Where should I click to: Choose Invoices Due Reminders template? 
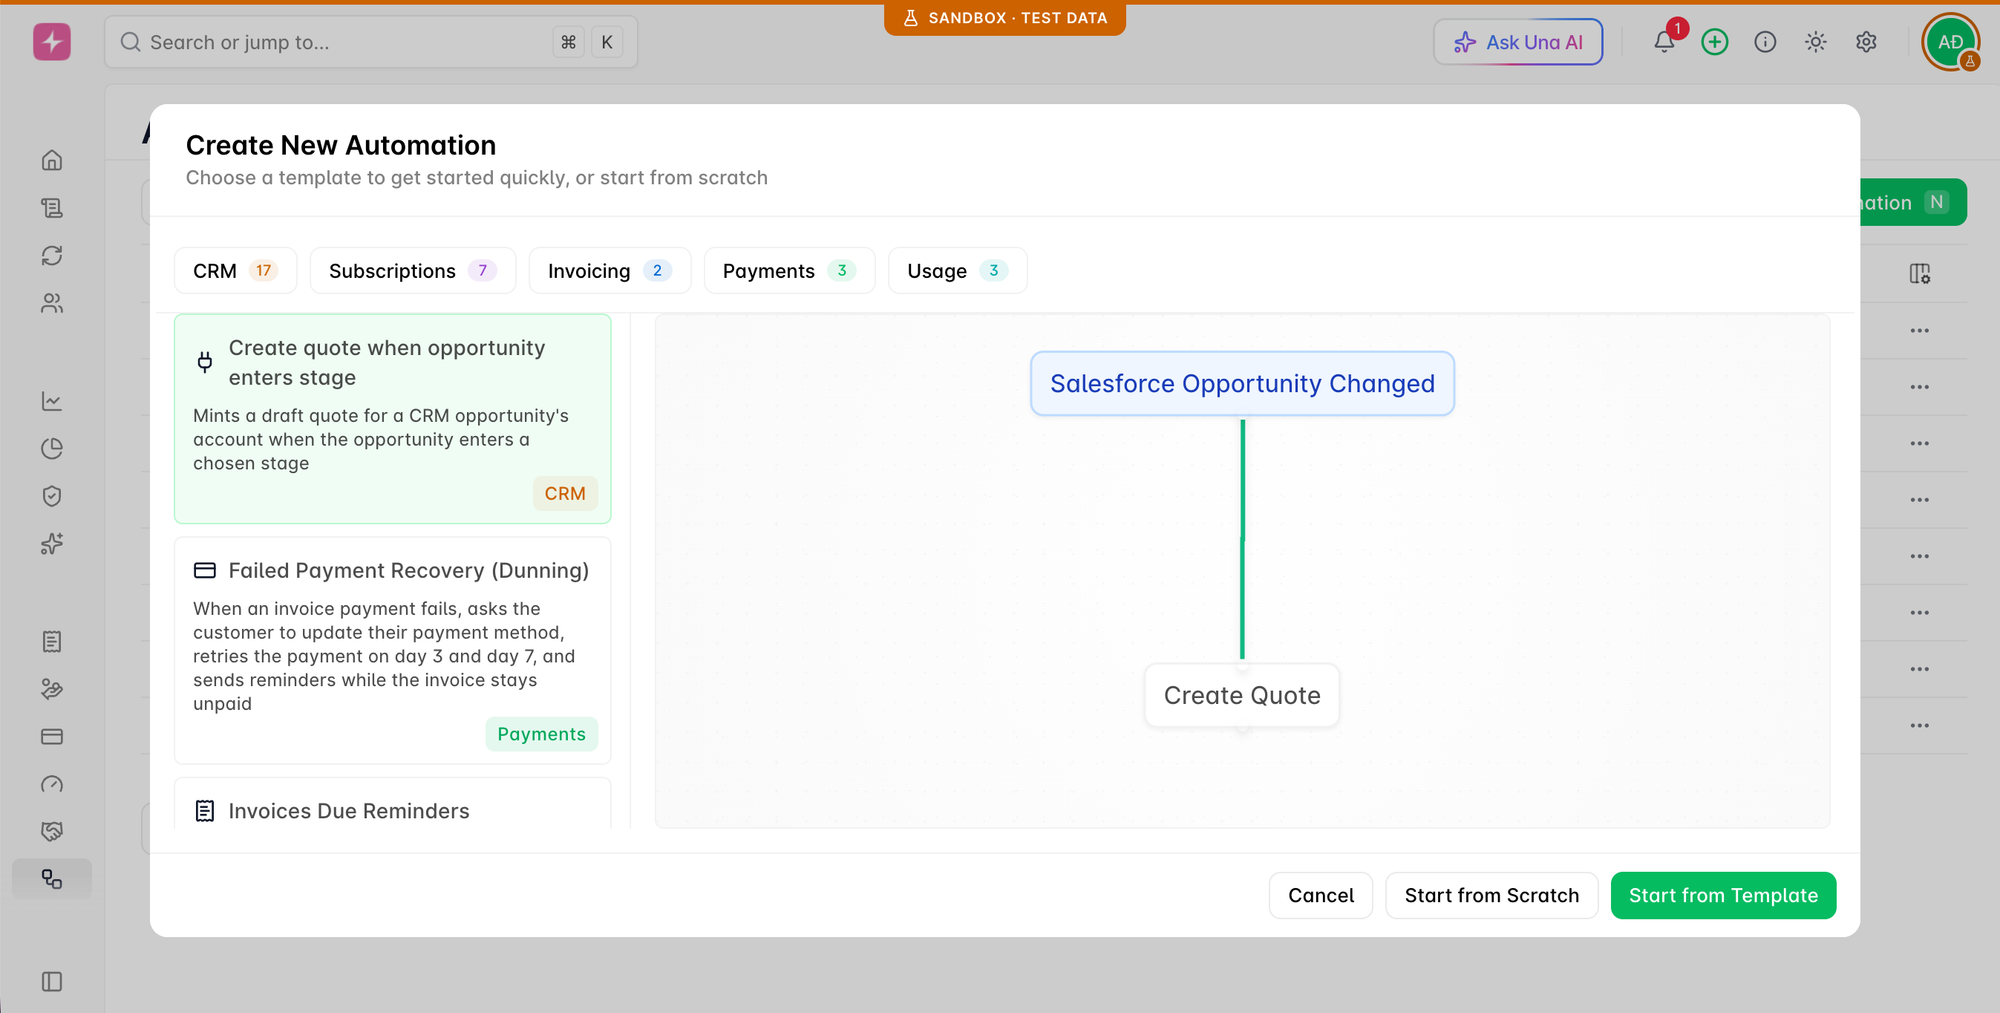(x=393, y=804)
